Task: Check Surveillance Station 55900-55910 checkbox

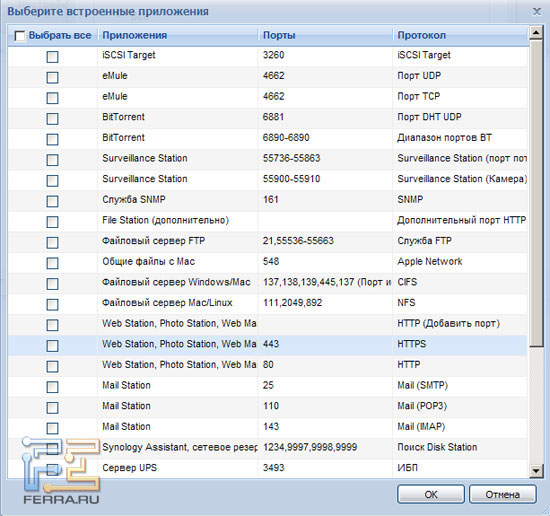Action: coord(52,181)
